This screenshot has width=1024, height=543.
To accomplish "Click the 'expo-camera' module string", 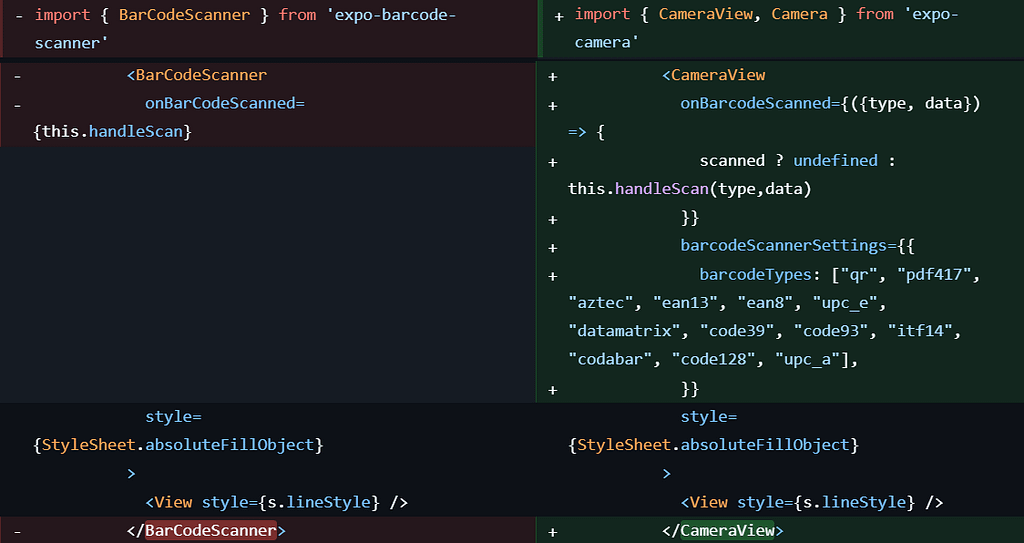I will point(765,29).
